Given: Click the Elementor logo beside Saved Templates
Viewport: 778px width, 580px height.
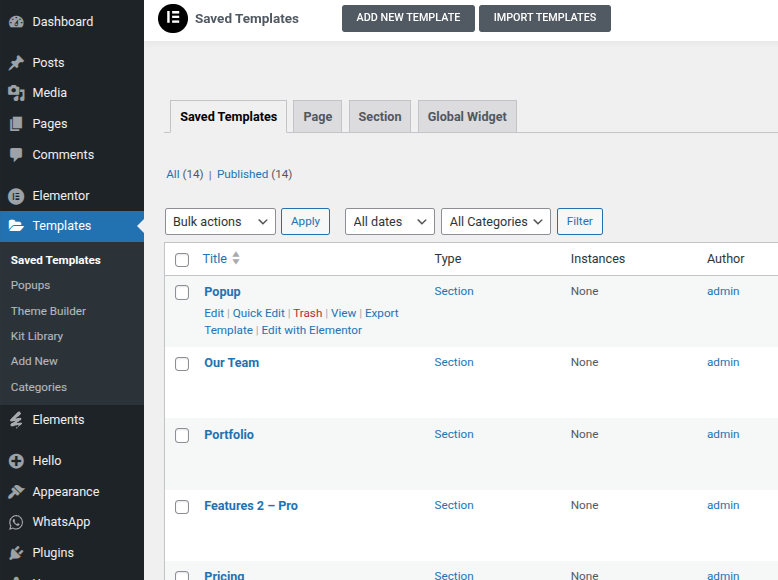Looking at the screenshot, I should click(173, 18).
